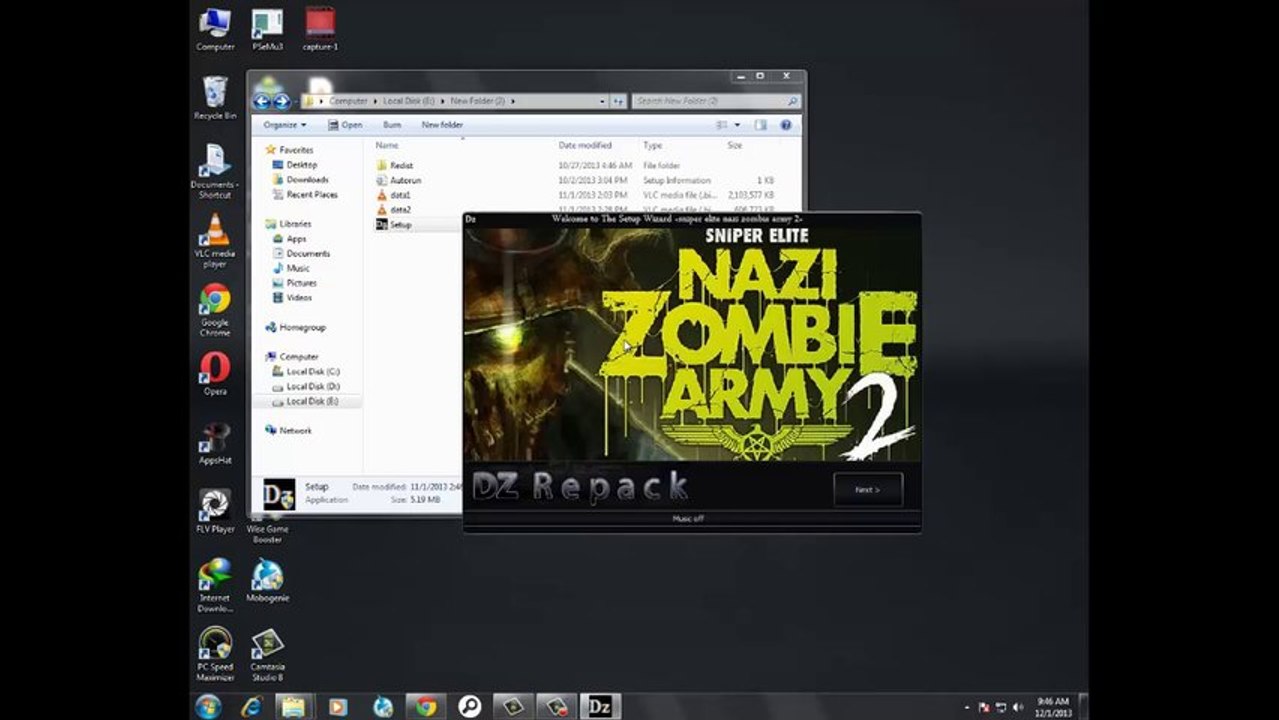This screenshot has width=1279, height=720.
Task: Select the Music library
Action: [x=298, y=268]
